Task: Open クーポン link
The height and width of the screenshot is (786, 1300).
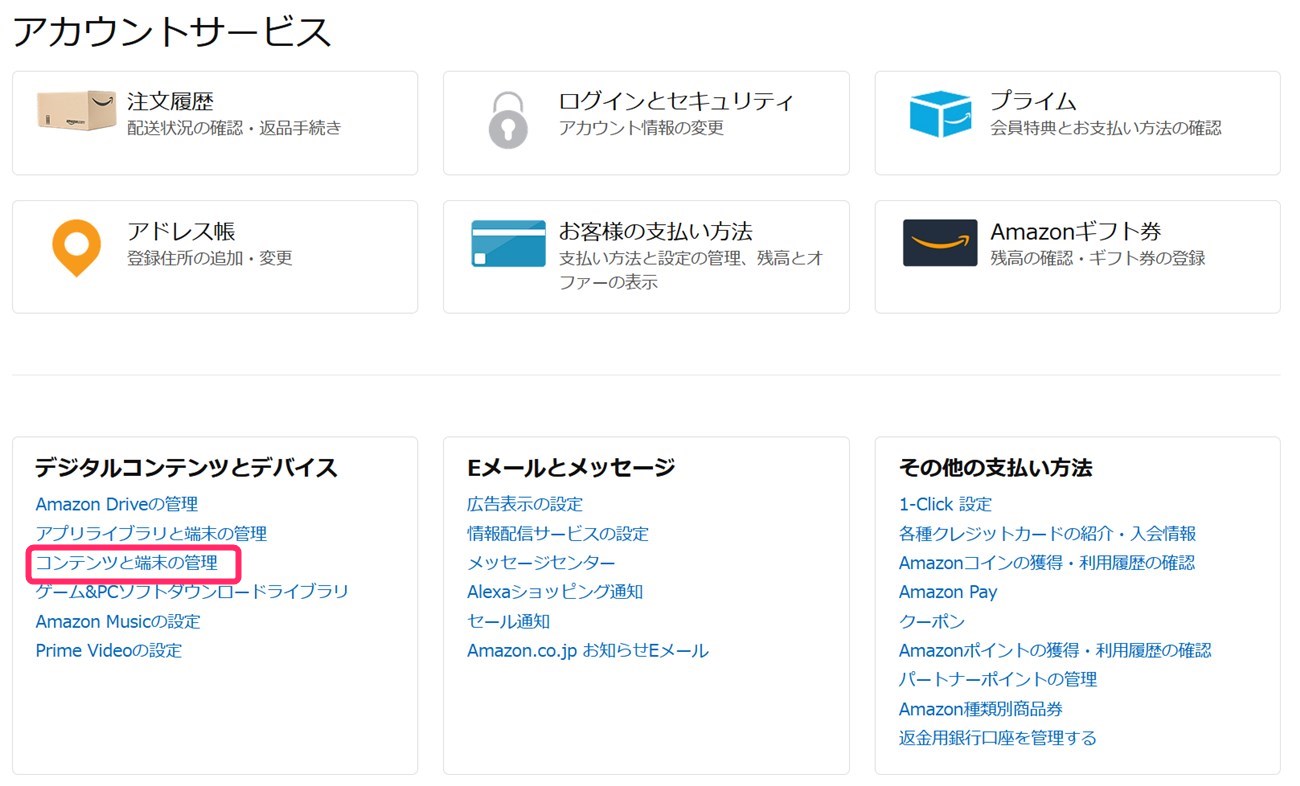Action: [932, 621]
